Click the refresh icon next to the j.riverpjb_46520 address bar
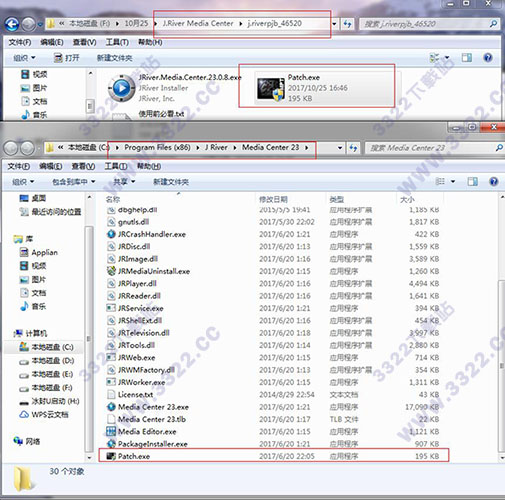505x500 pixels. (x=347, y=24)
